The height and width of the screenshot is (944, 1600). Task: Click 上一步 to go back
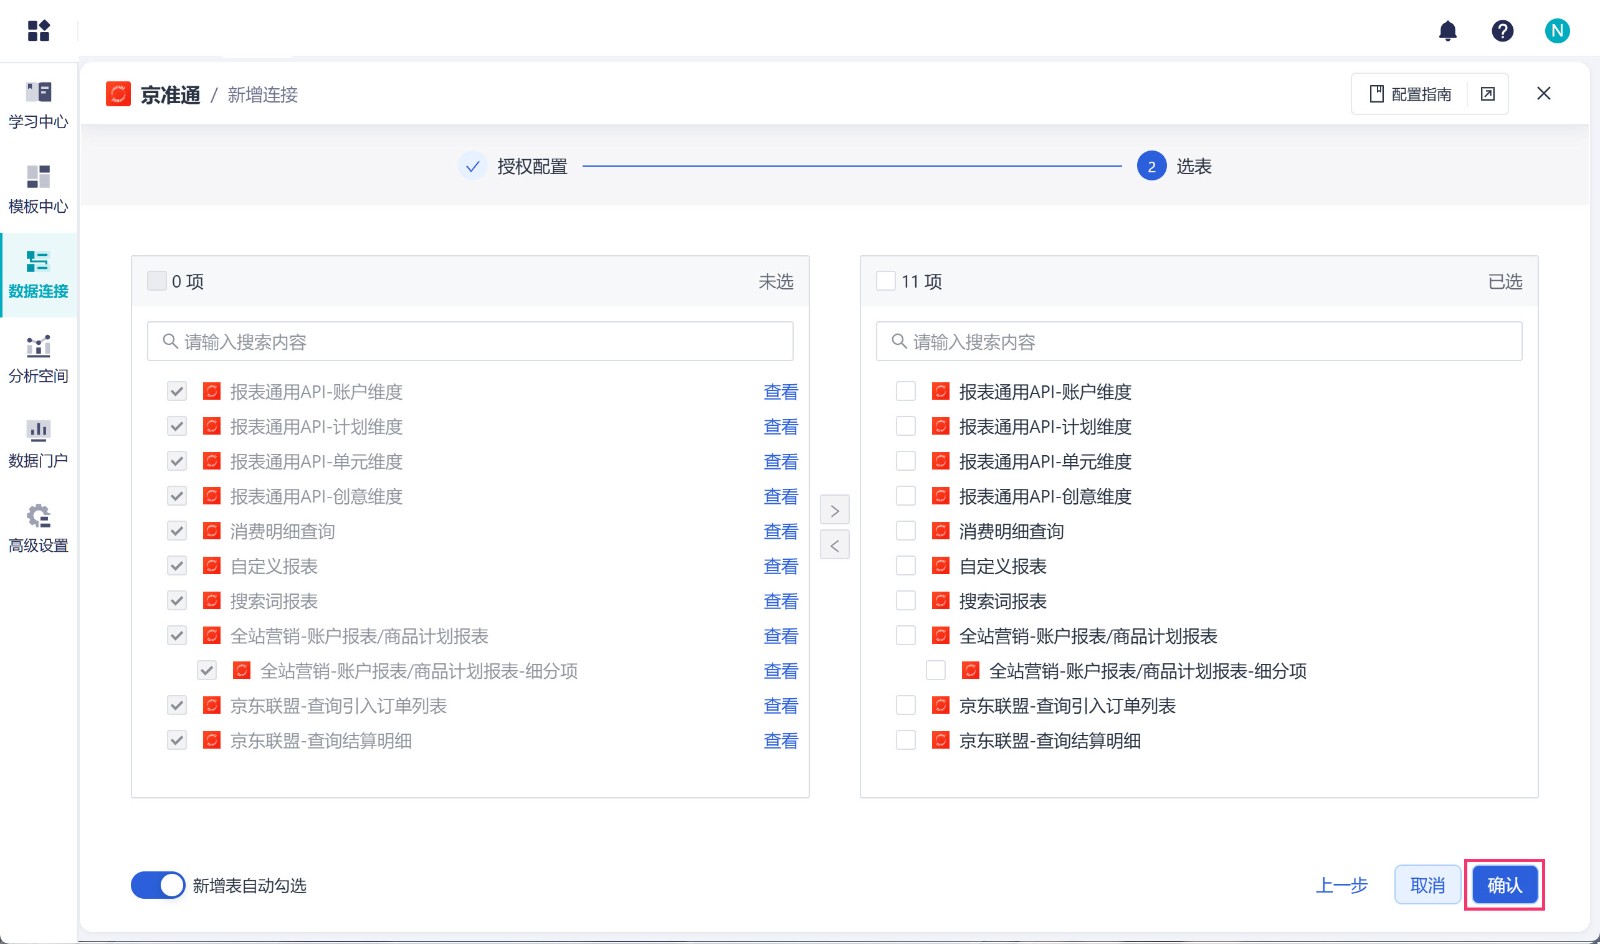(x=1341, y=885)
